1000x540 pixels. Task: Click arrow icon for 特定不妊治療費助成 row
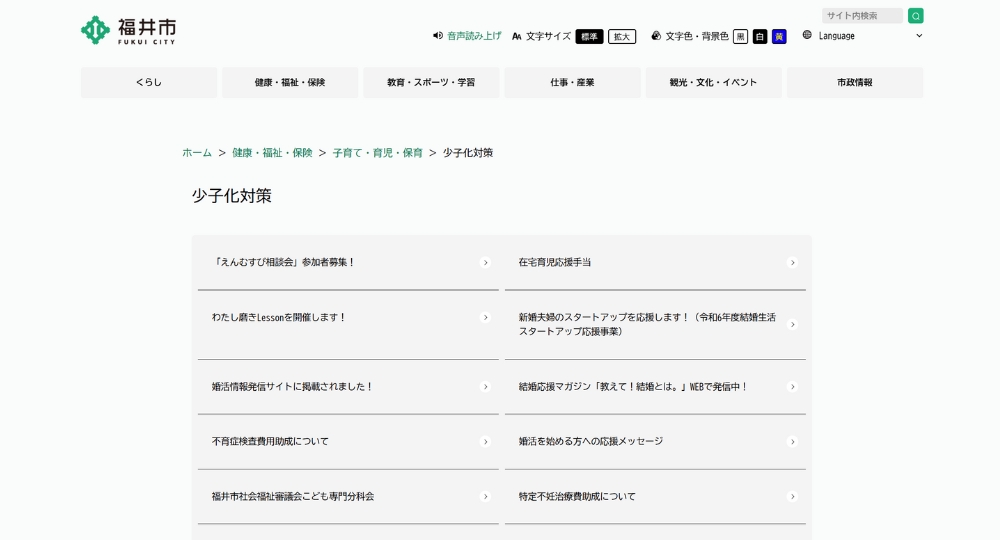click(792, 497)
